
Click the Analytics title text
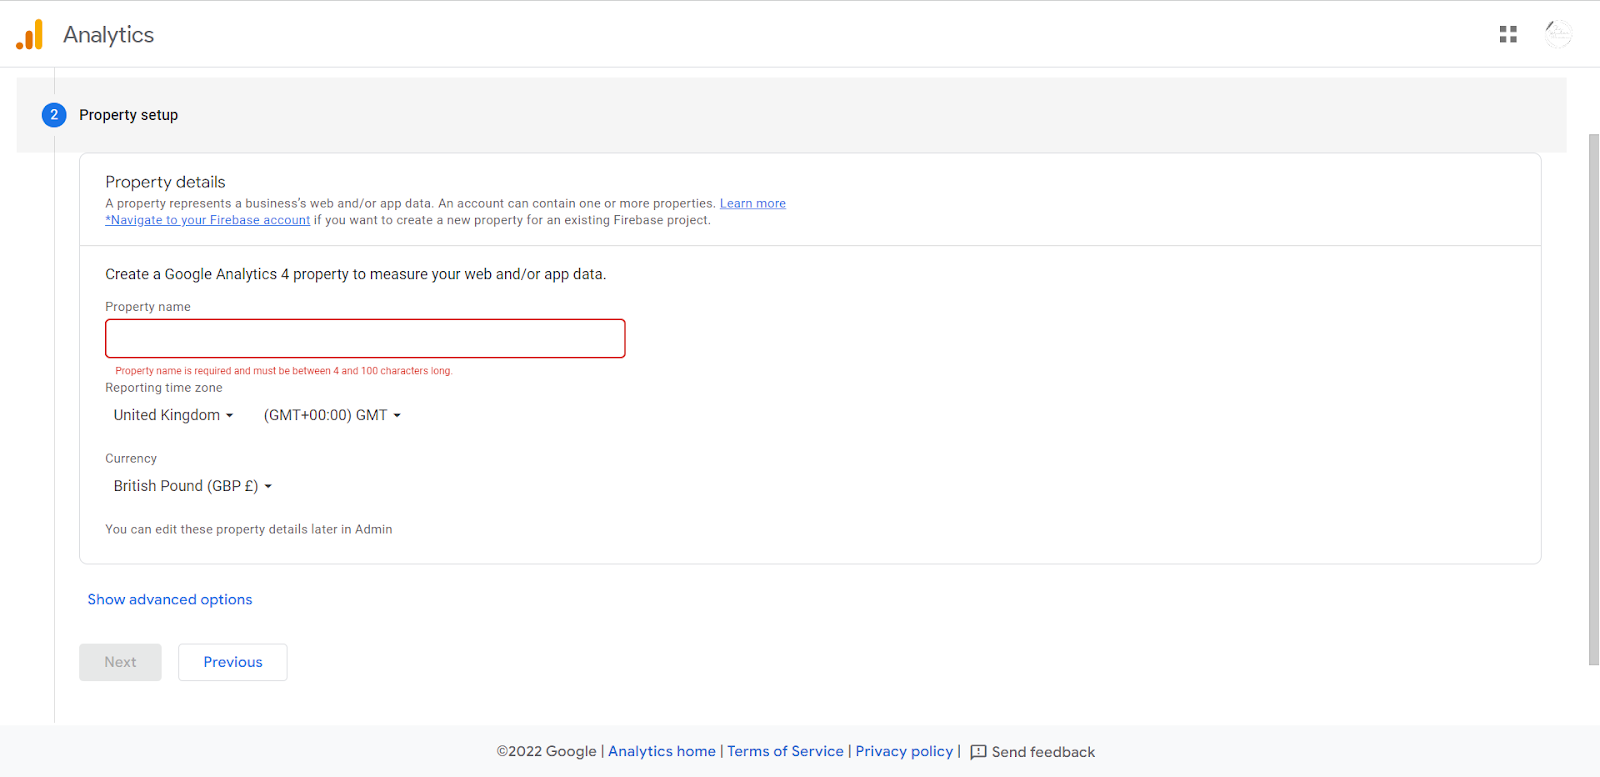[x=108, y=35]
